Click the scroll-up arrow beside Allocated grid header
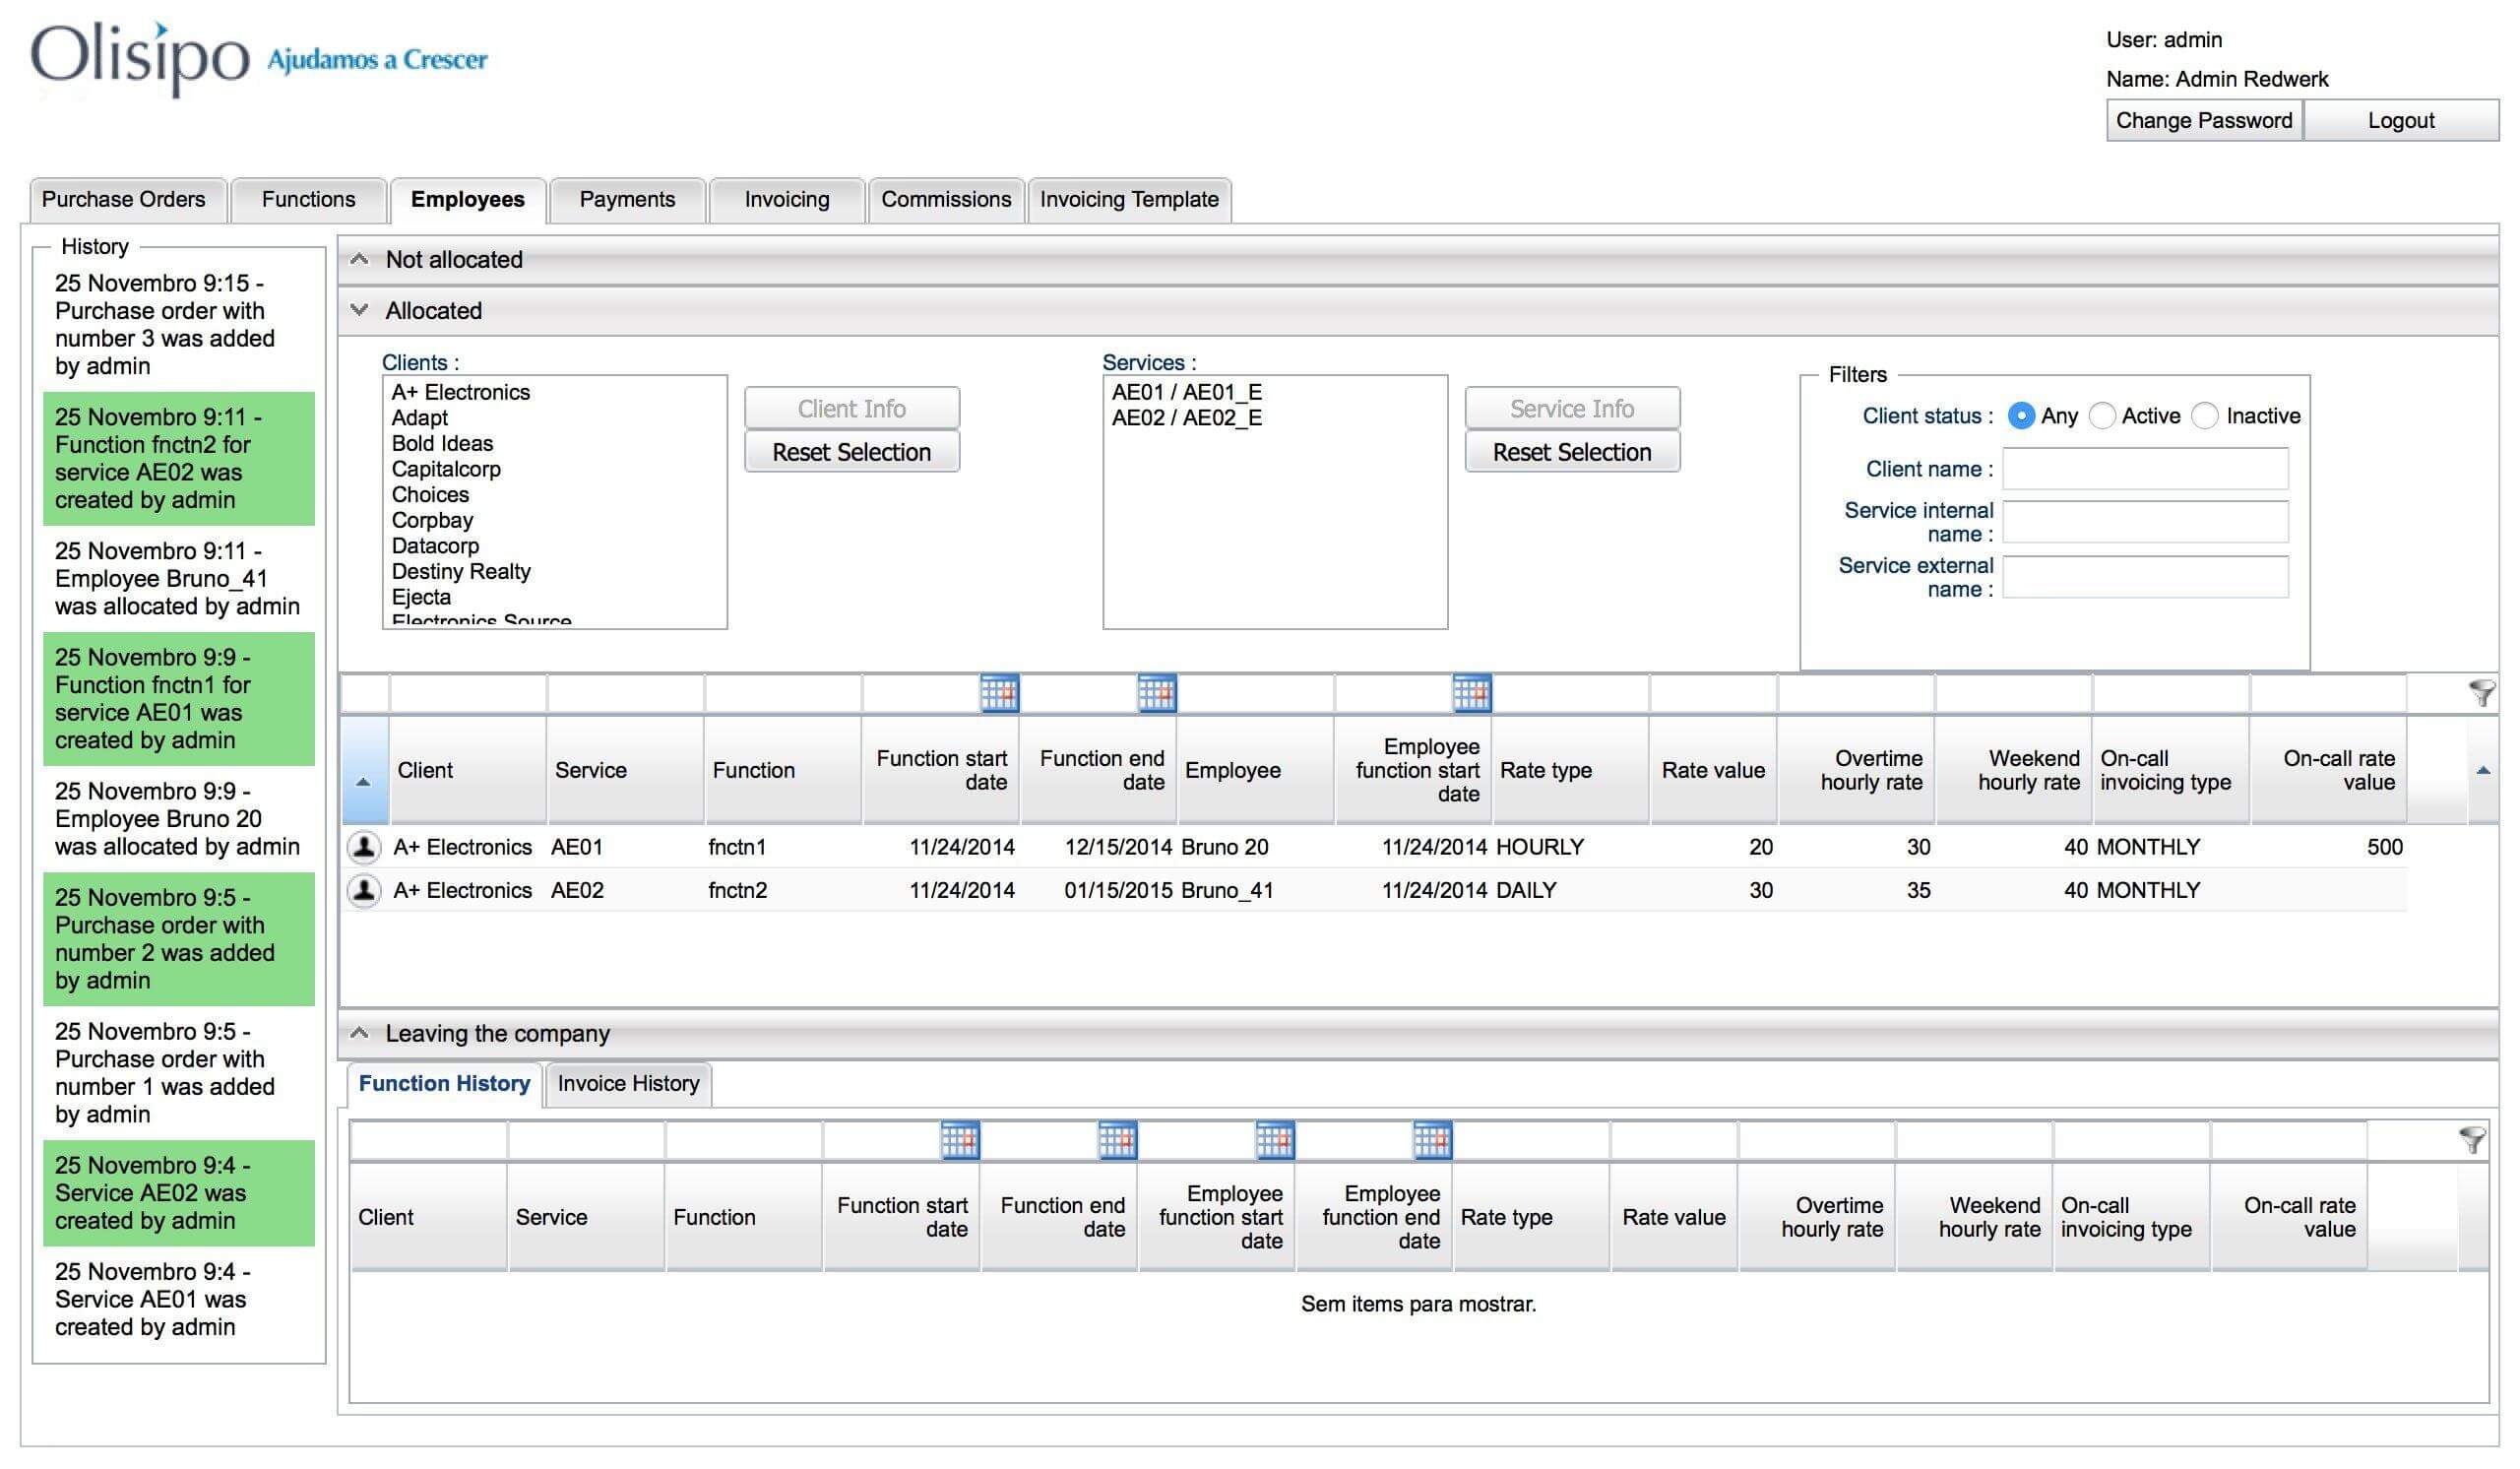The height and width of the screenshot is (1469, 2520). (2483, 770)
